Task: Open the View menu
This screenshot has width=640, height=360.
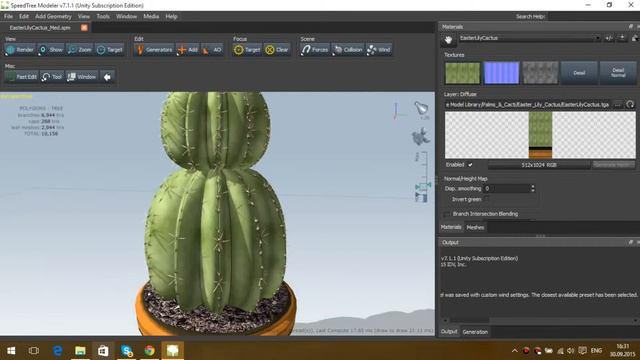Action: (84, 16)
